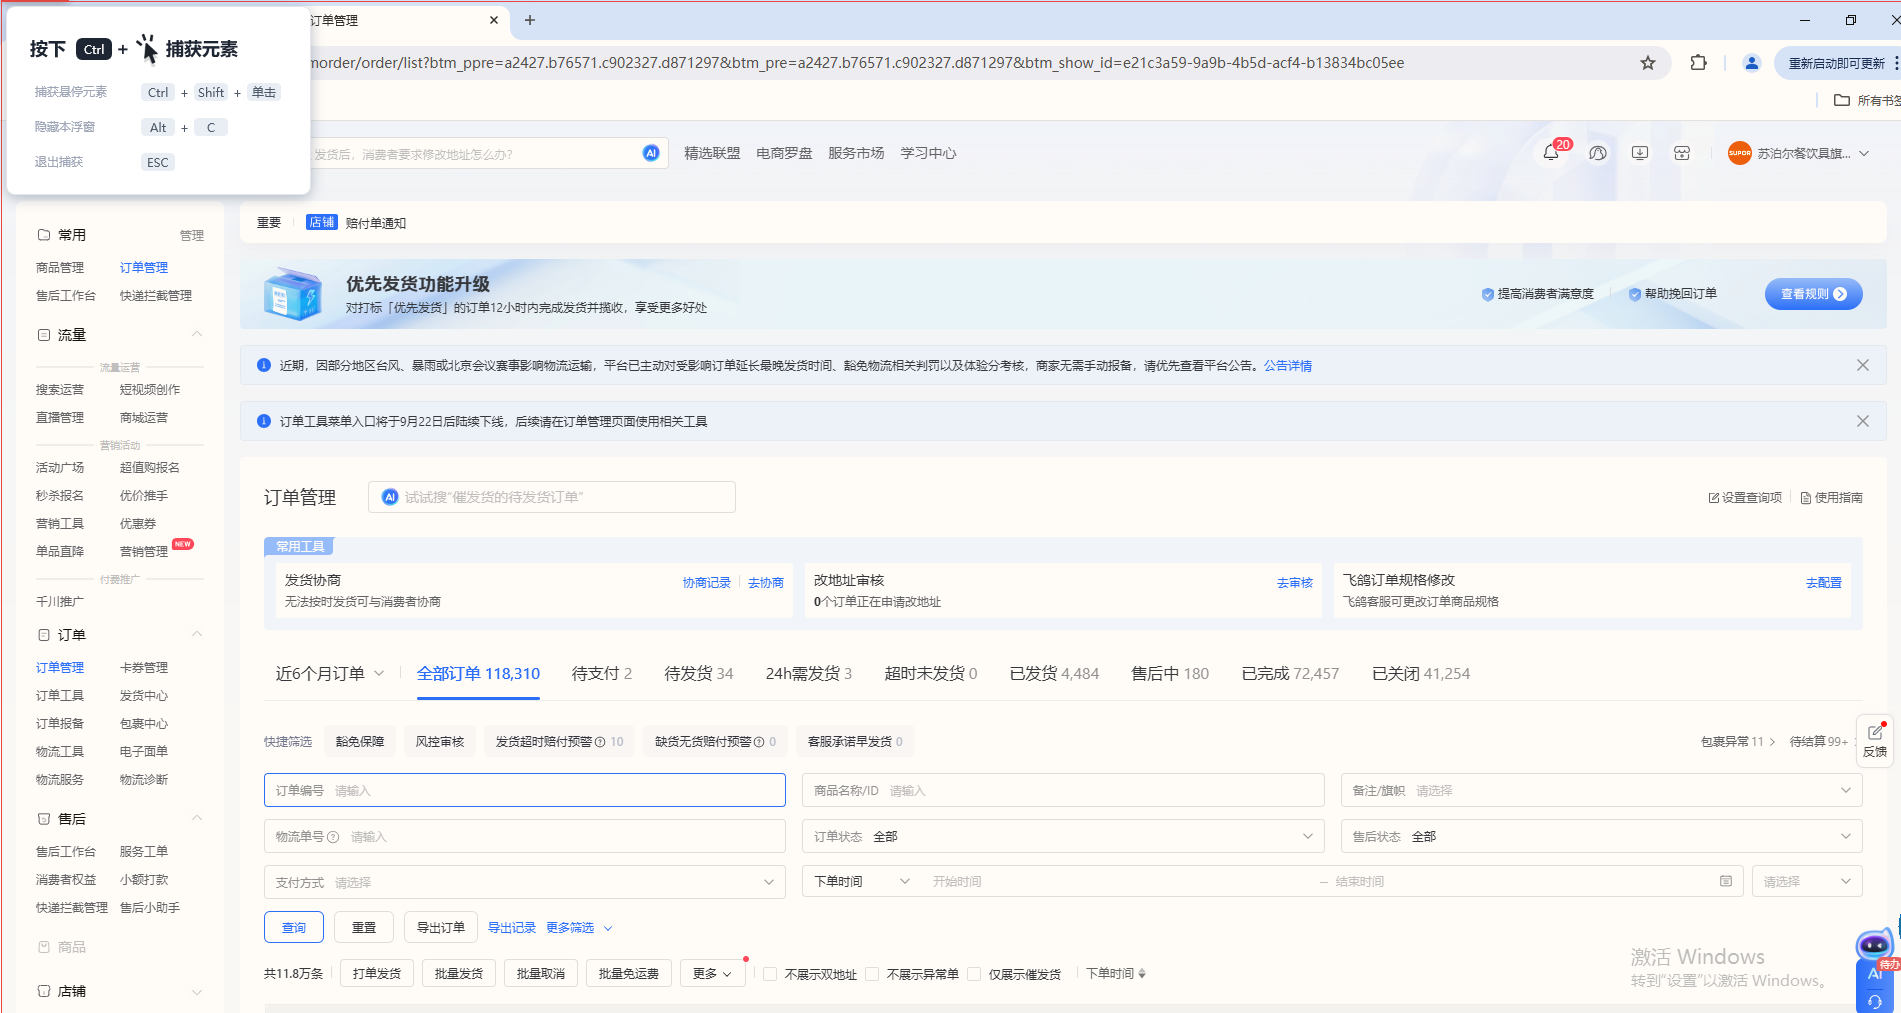Switch to the 待发货 tab

(x=698, y=674)
